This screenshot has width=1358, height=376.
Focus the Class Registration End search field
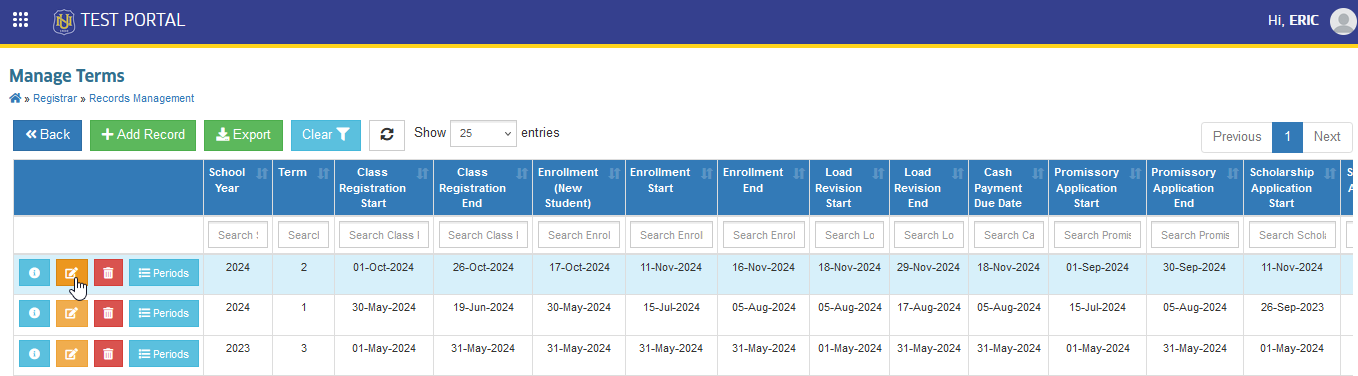483,235
